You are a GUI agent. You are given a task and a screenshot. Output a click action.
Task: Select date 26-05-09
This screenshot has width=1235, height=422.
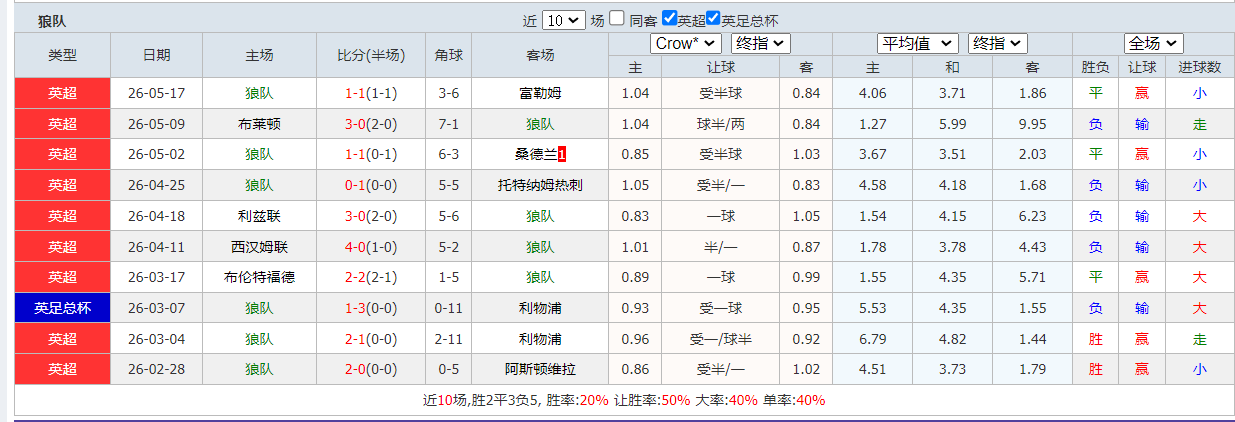157,125
